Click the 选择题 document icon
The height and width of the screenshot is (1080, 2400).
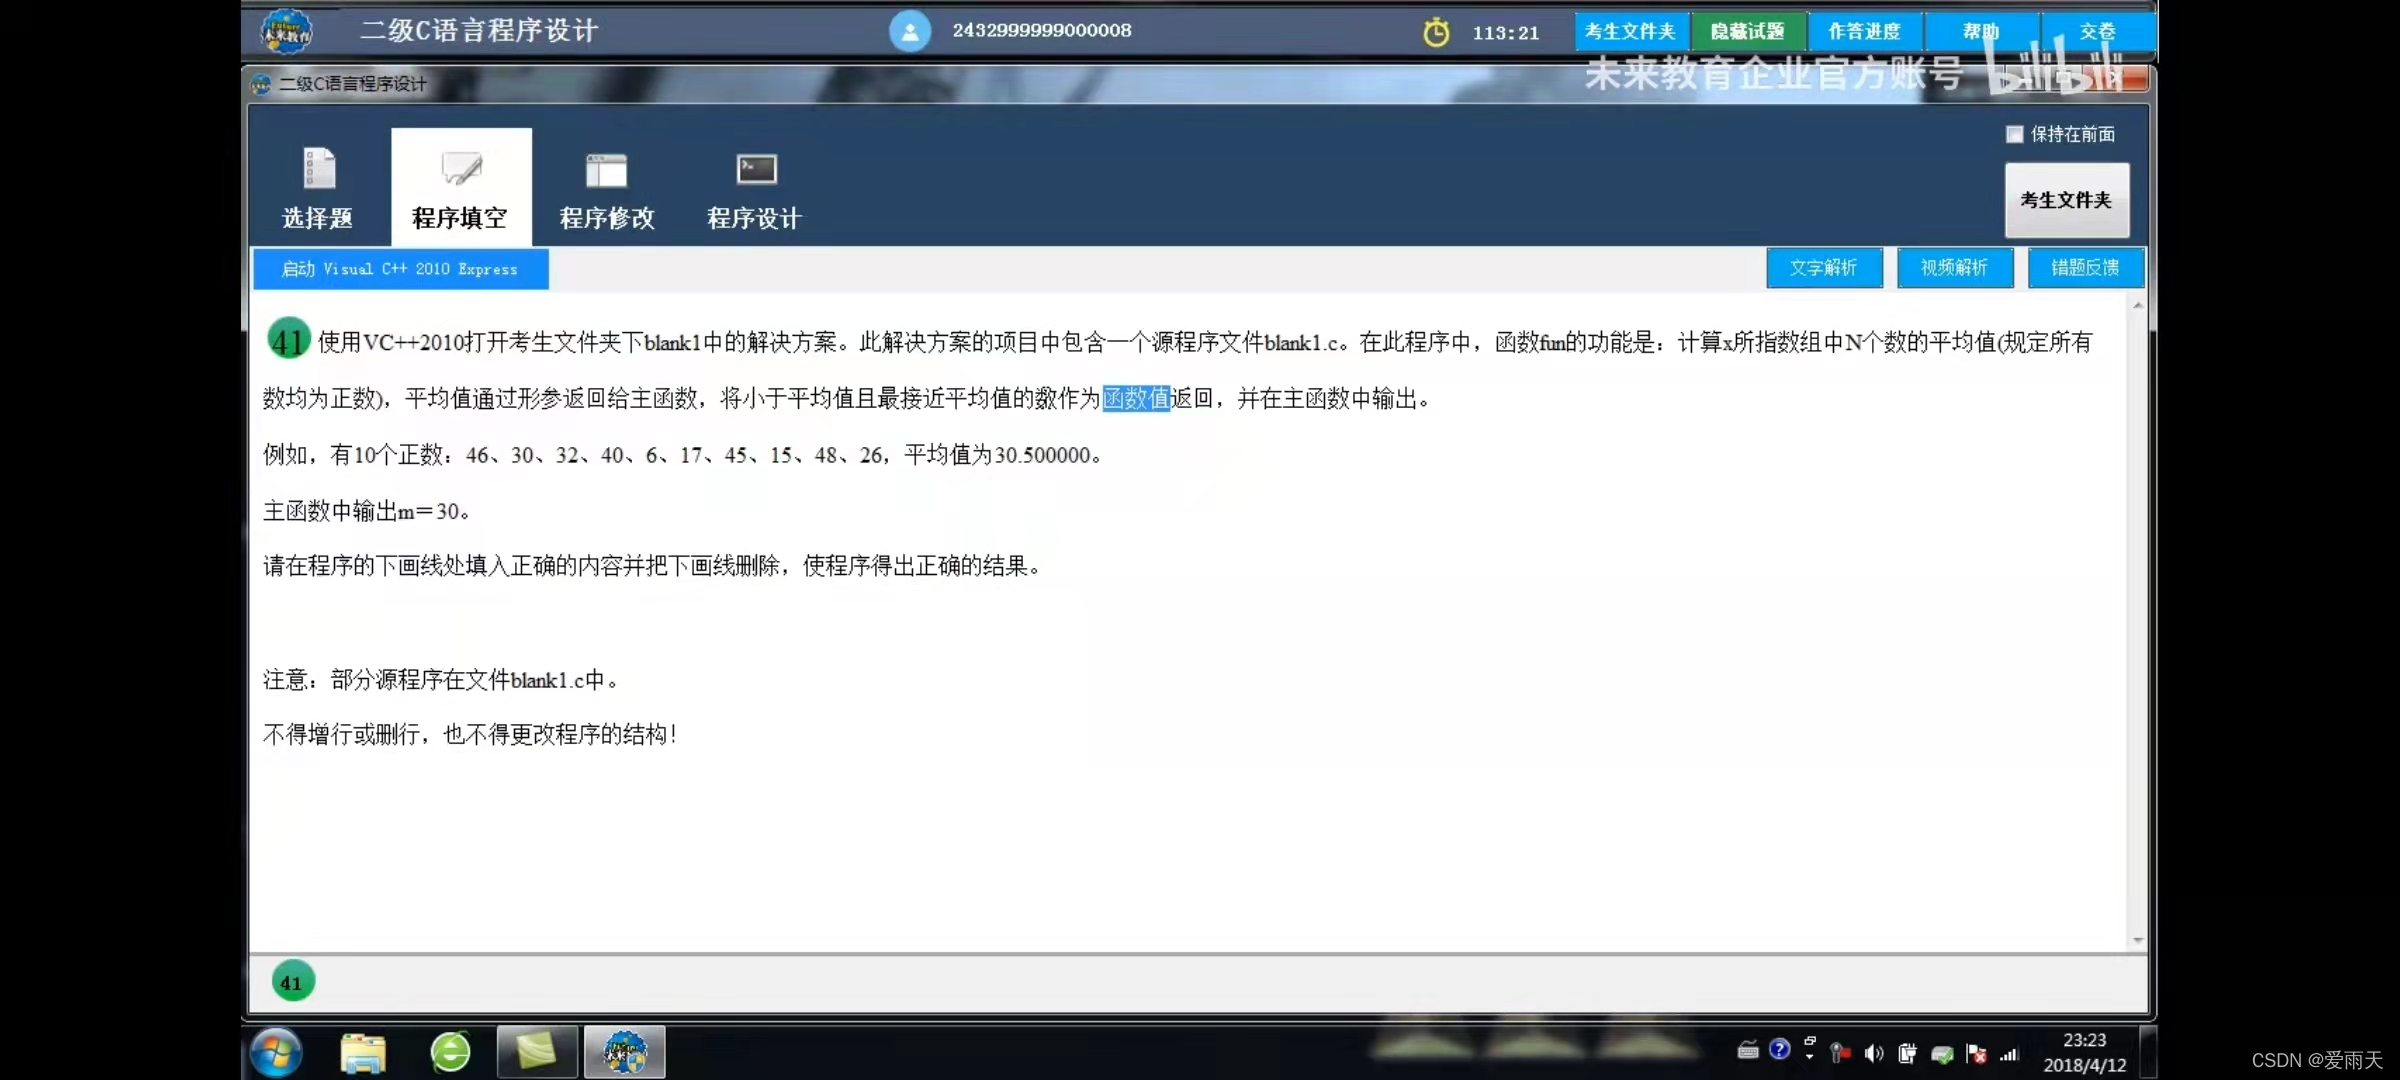319,168
